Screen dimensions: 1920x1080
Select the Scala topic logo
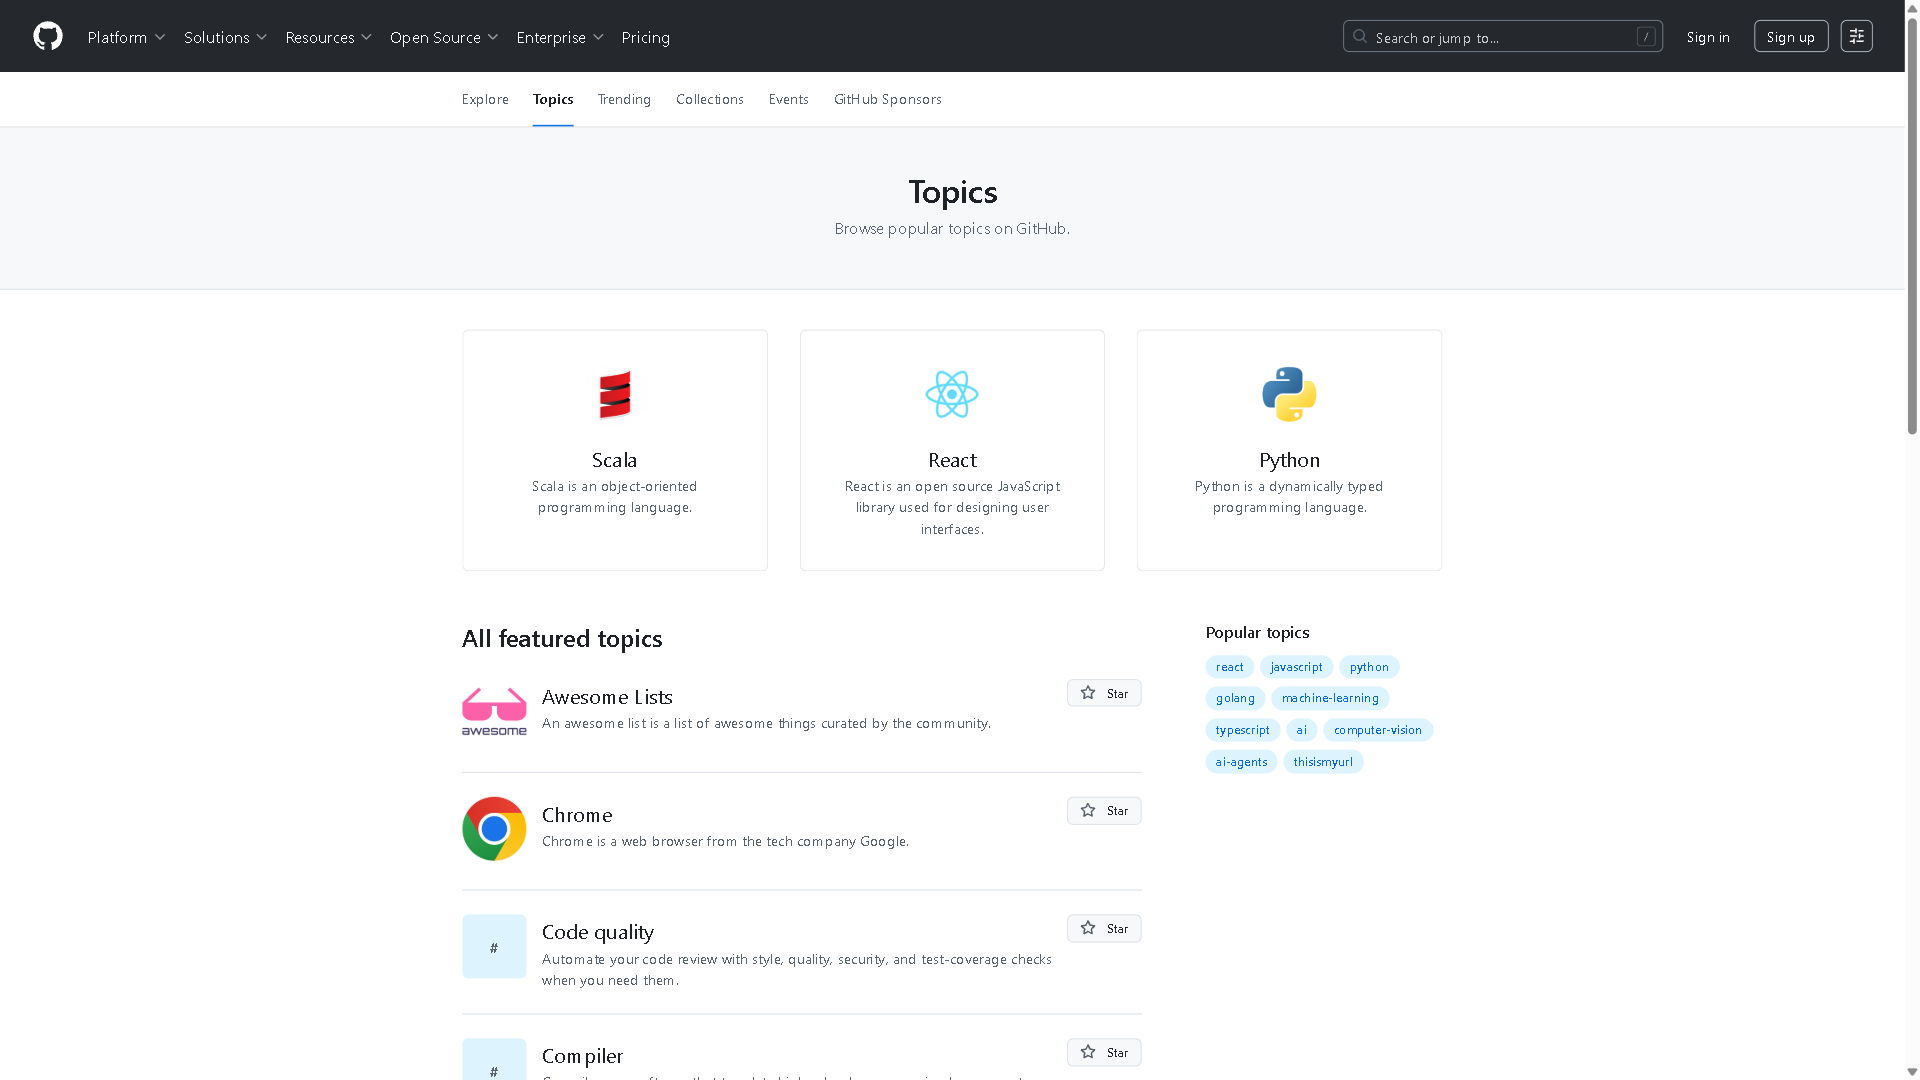click(x=614, y=394)
